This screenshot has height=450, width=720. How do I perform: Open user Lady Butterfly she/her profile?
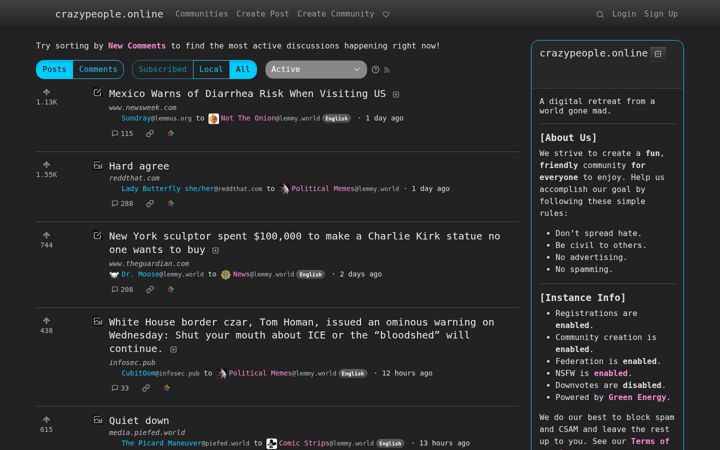coord(192,189)
